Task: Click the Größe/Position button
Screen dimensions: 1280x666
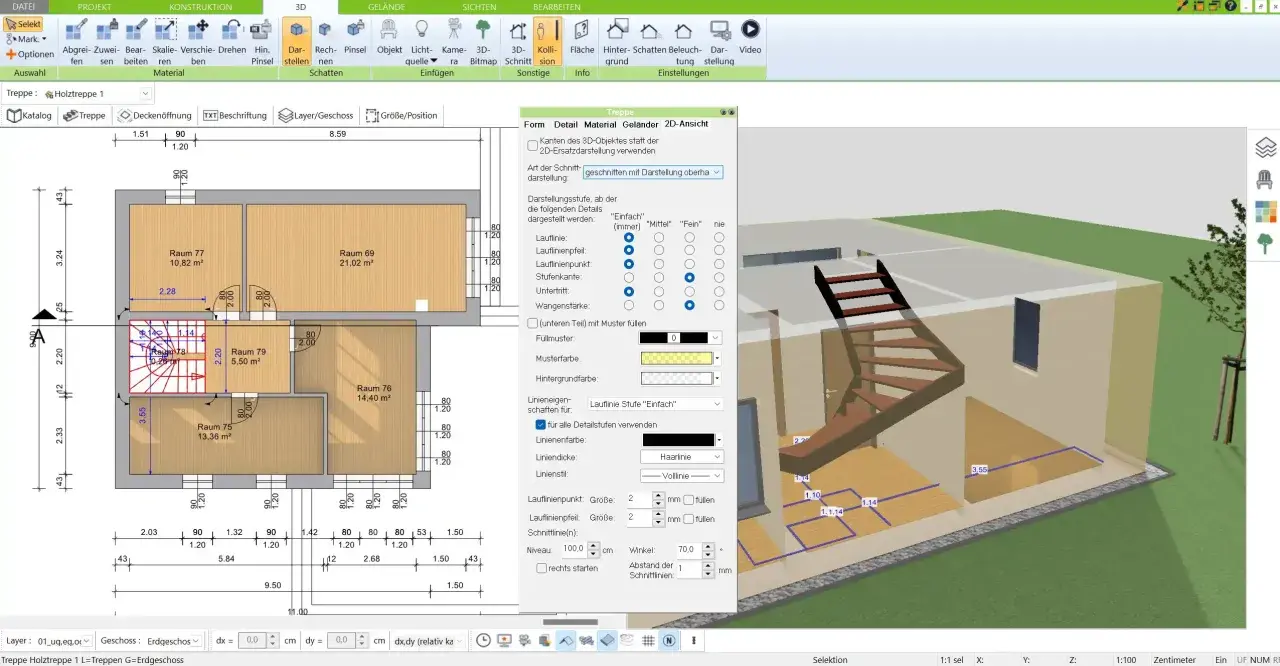Action: (401, 115)
